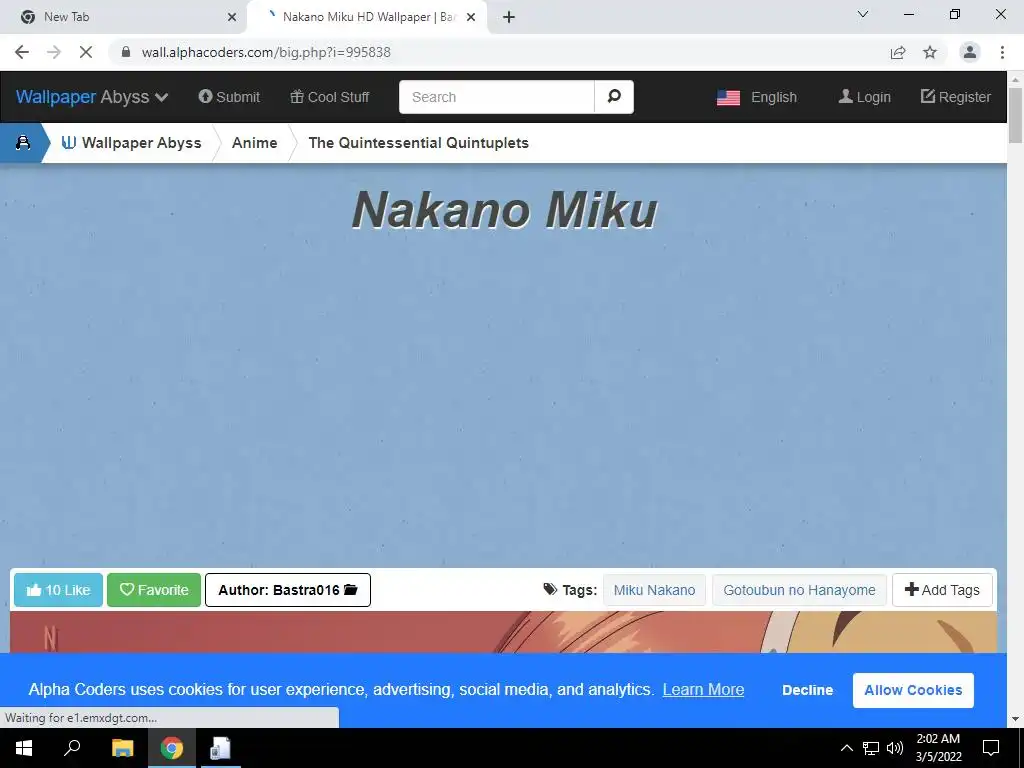Open the volume speaker tray icon
Viewport: 1024px width, 768px height.
tap(895, 748)
